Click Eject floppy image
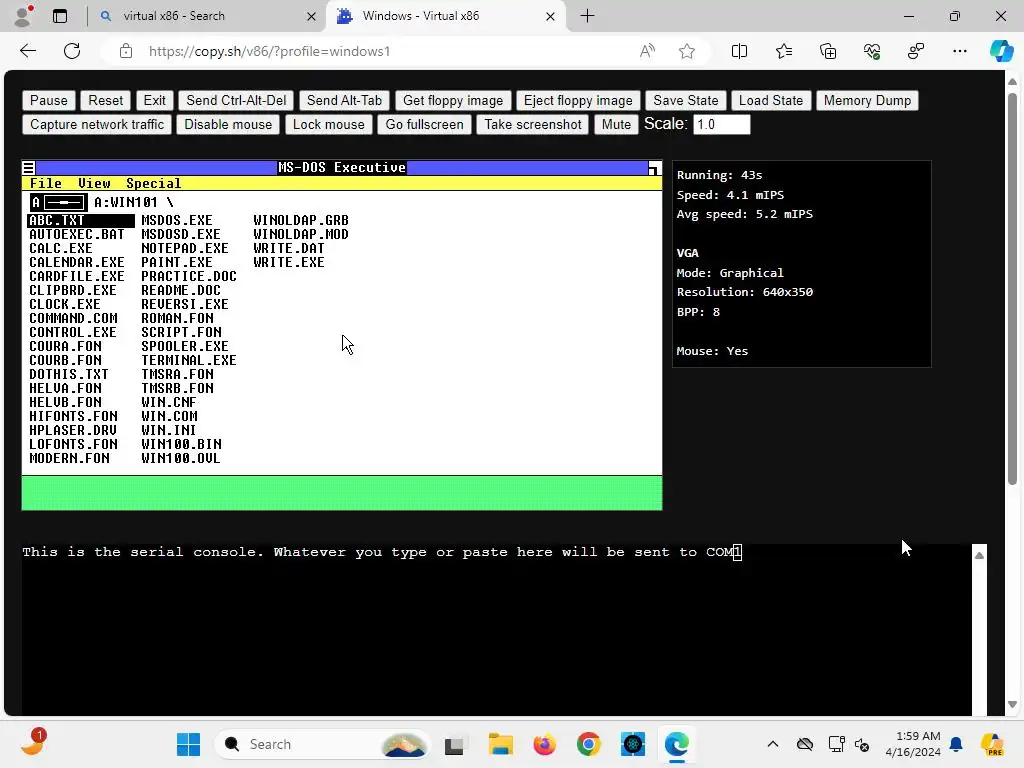 pyautogui.click(x=578, y=101)
